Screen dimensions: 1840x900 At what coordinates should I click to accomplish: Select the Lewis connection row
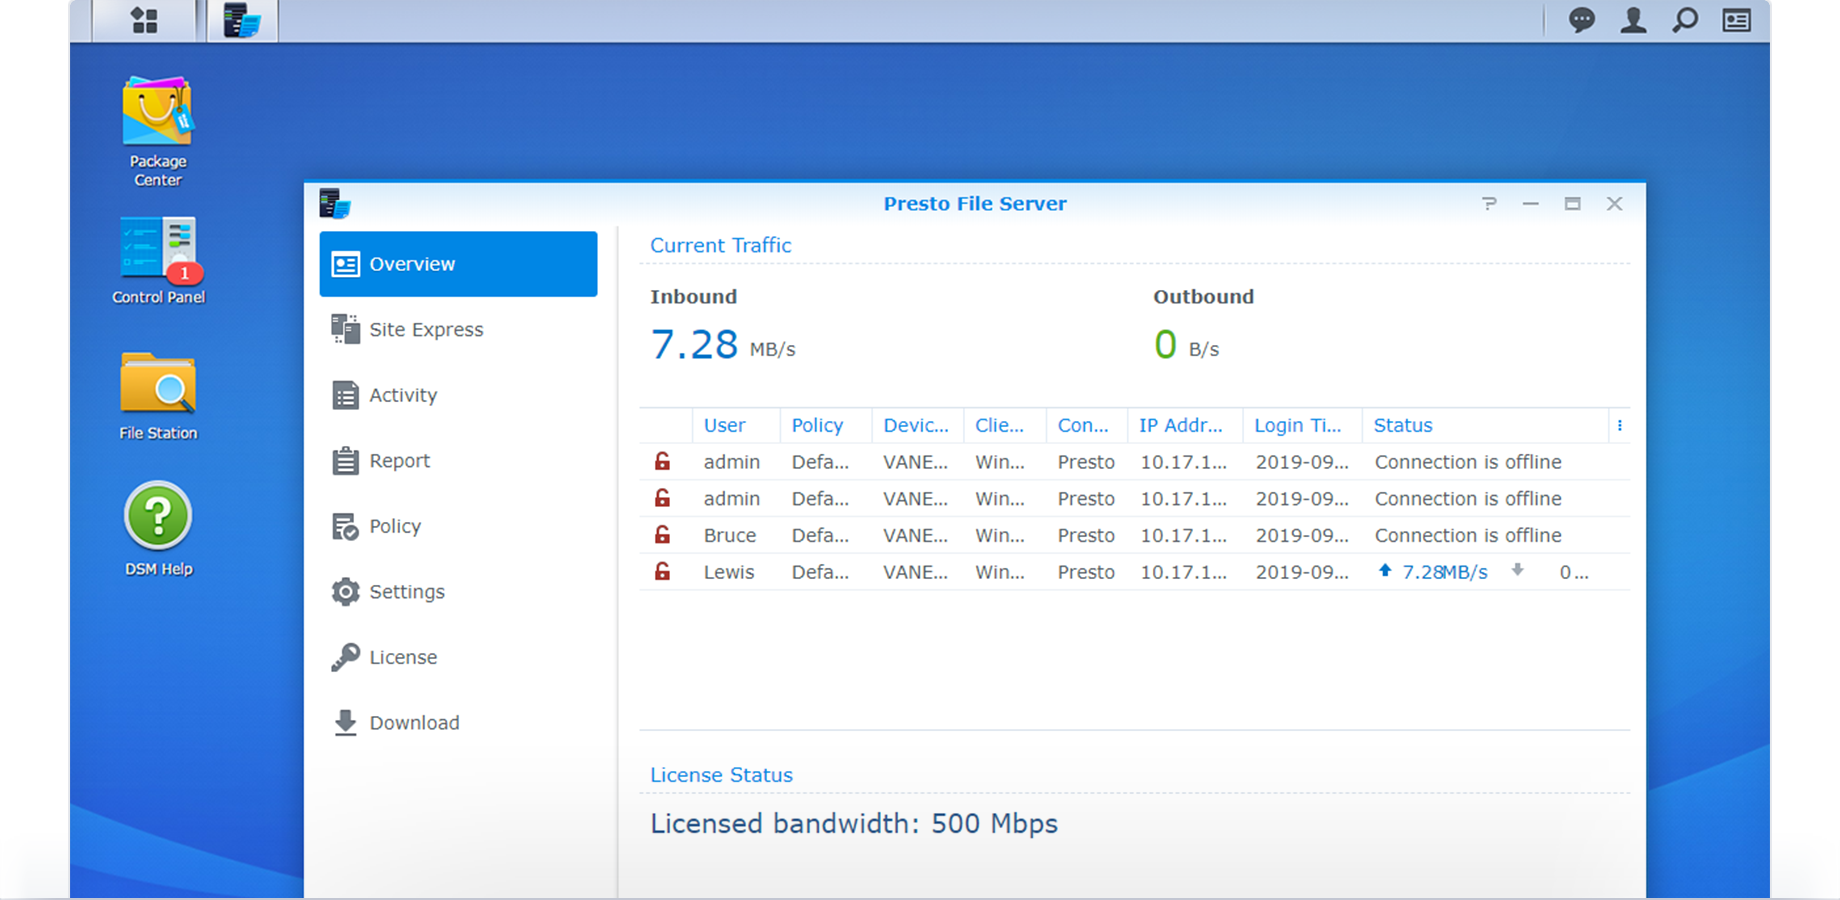pos(1134,572)
